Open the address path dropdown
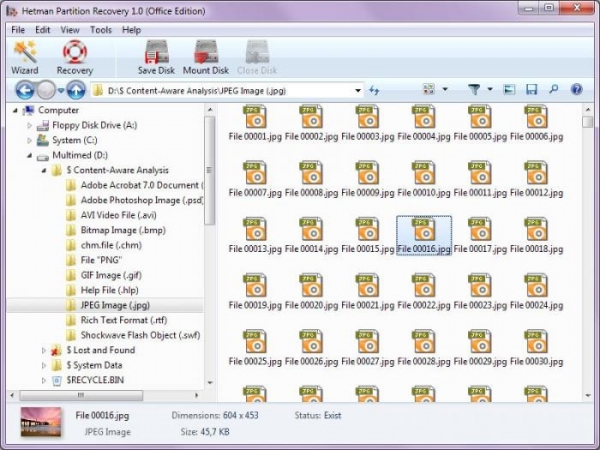Image resolution: width=600 pixels, height=450 pixels. click(x=357, y=90)
